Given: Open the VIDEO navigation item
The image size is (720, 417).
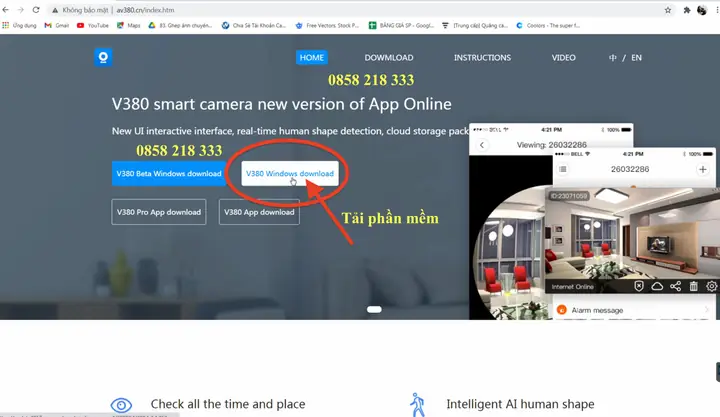Looking at the screenshot, I should pyautogui.click(x=563, y=57).
